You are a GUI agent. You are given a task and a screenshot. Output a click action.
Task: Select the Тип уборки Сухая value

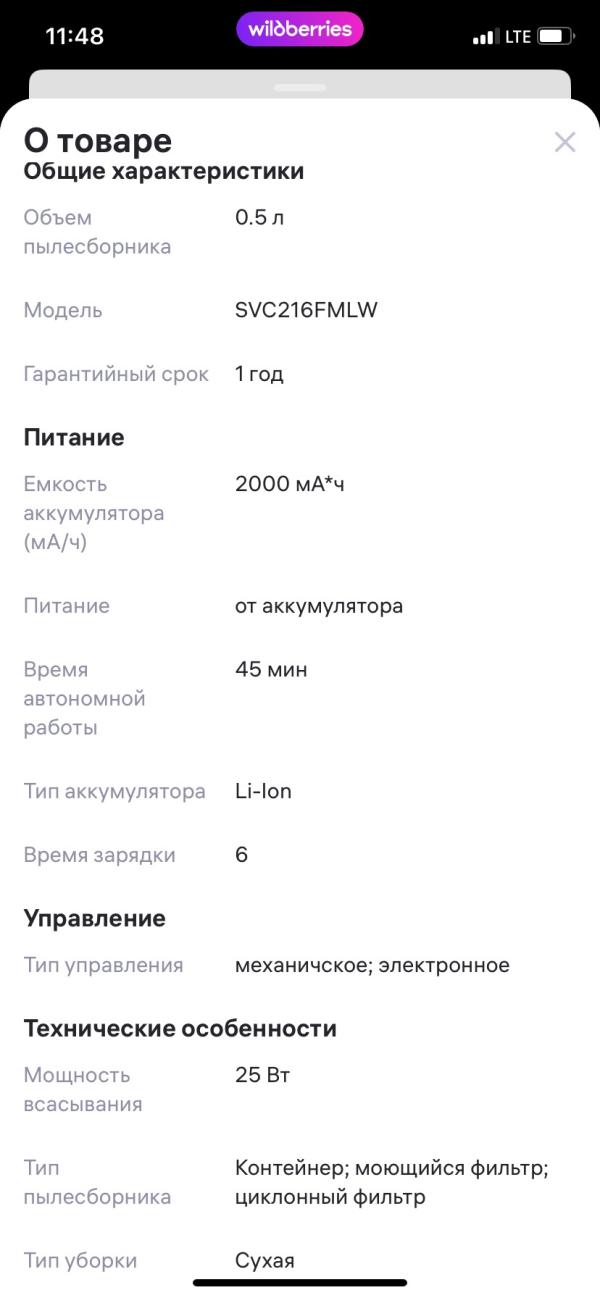(x=266, y=1261)
